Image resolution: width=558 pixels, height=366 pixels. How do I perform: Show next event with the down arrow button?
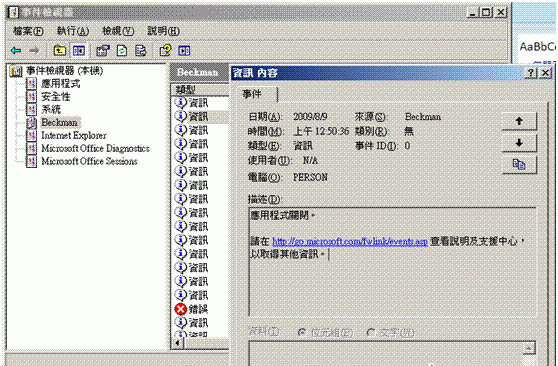pyautogui.click(x=519, y=143)
